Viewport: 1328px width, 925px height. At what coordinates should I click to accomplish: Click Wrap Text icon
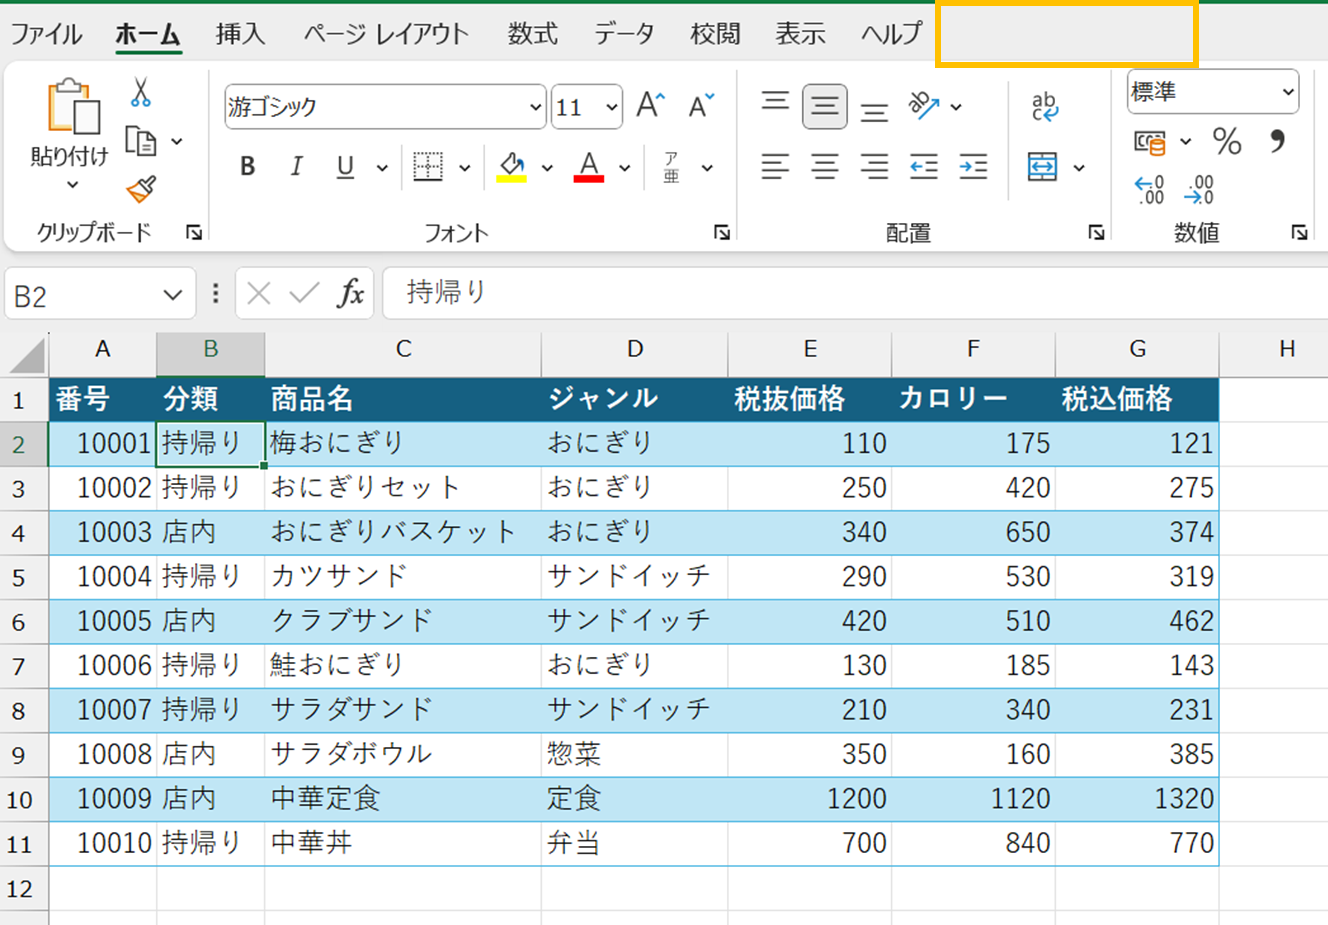click(x=1044, y=106)
